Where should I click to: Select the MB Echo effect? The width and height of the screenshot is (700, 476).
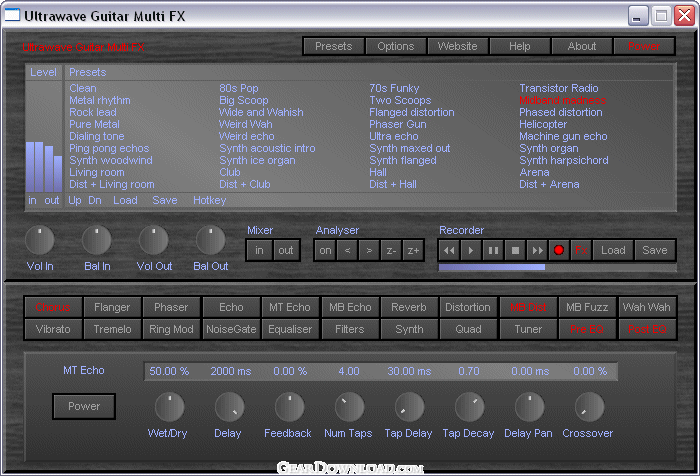(x=350, y=307)
